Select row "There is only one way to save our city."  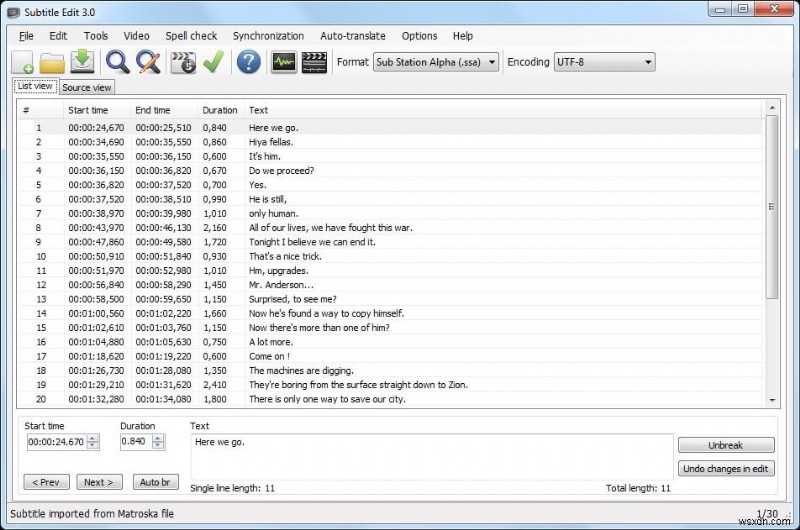point(390,399)
